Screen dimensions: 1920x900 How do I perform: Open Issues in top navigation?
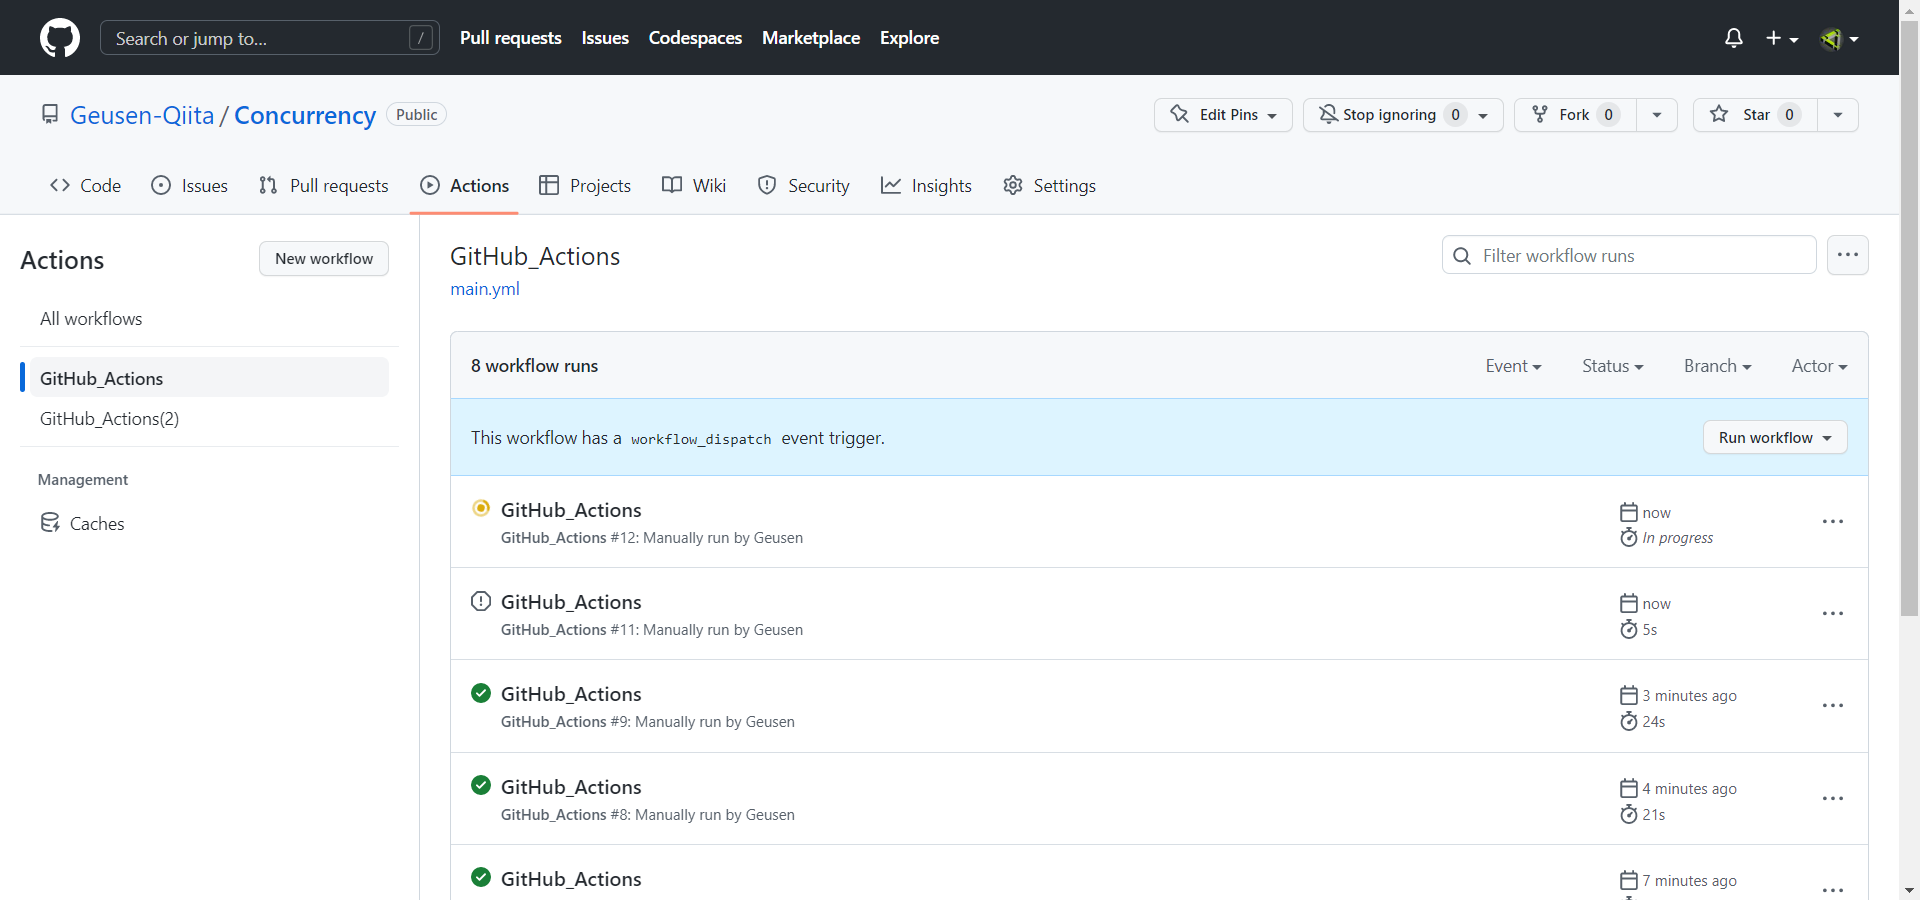[x=605, y=38]
